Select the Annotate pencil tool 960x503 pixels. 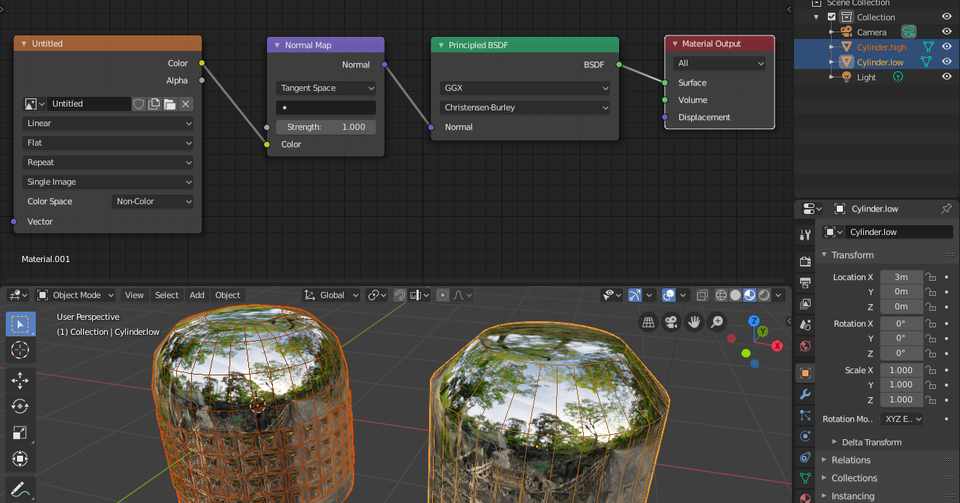(x=20, y=490)
